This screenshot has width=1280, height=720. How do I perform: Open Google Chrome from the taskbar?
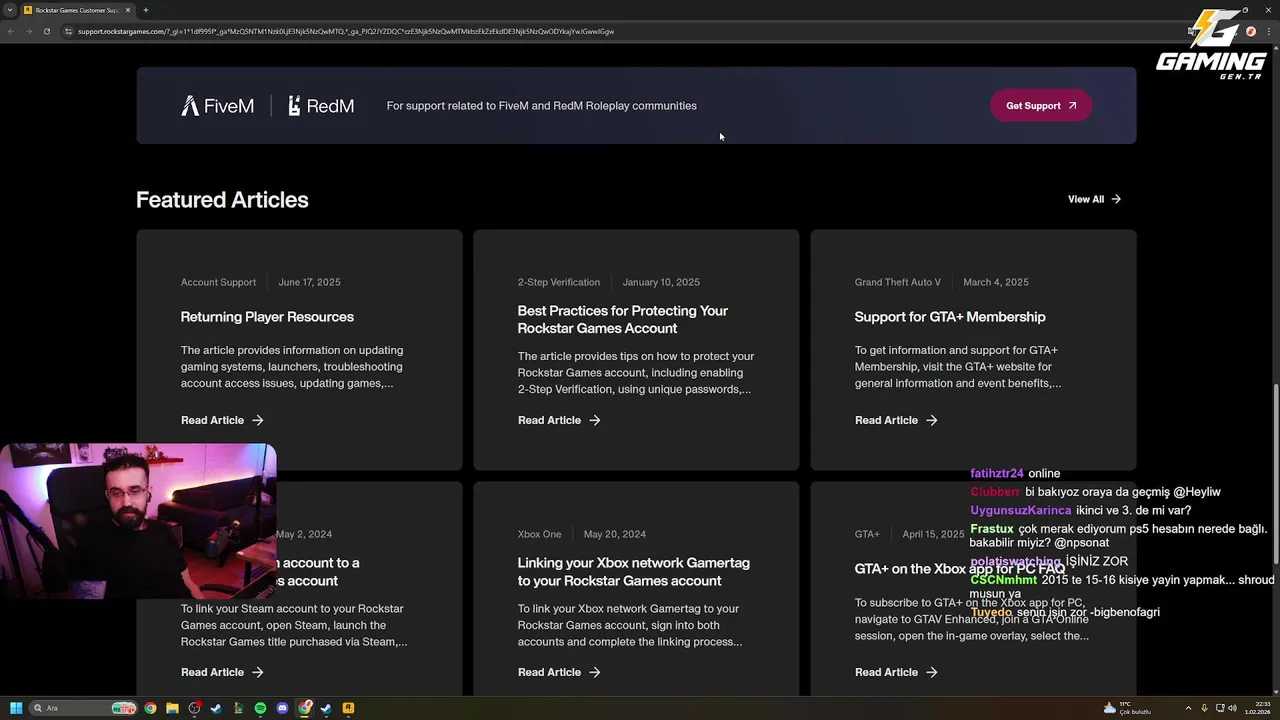coord(150,708)
